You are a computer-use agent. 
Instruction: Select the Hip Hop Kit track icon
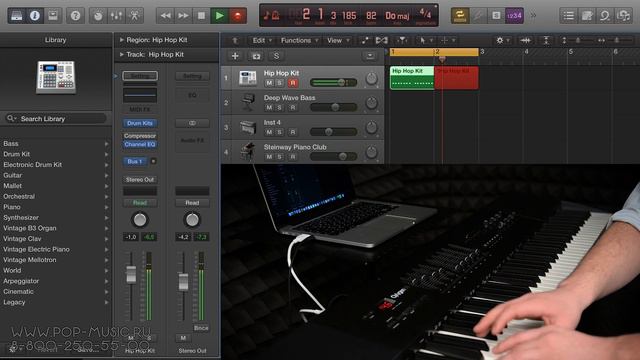coord(248,78)
